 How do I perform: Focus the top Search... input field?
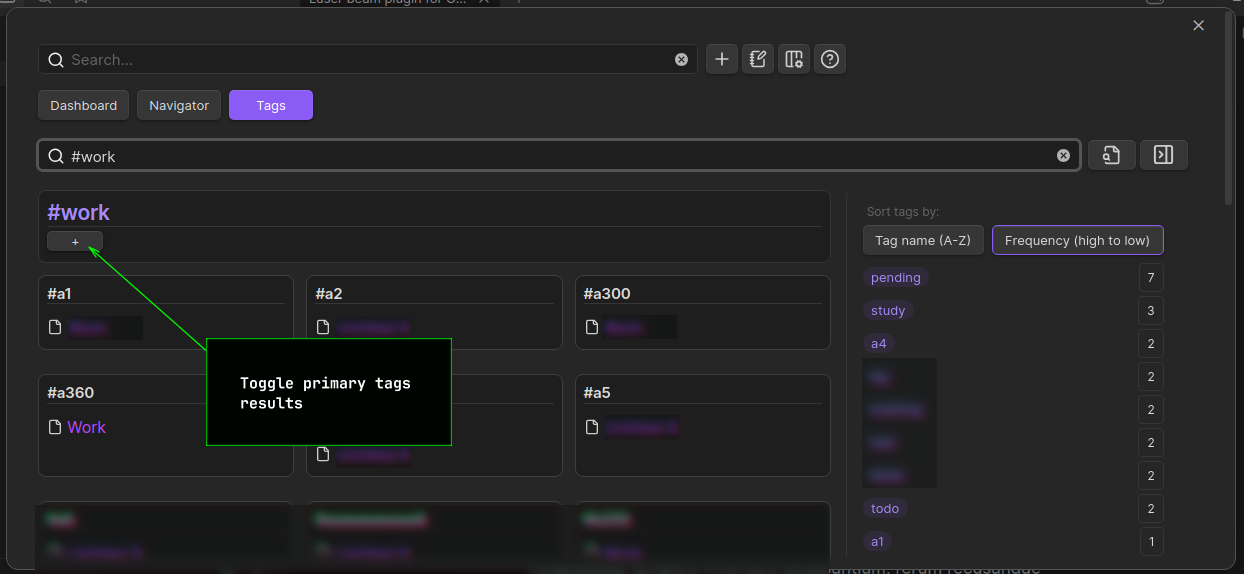pos(368,60)
